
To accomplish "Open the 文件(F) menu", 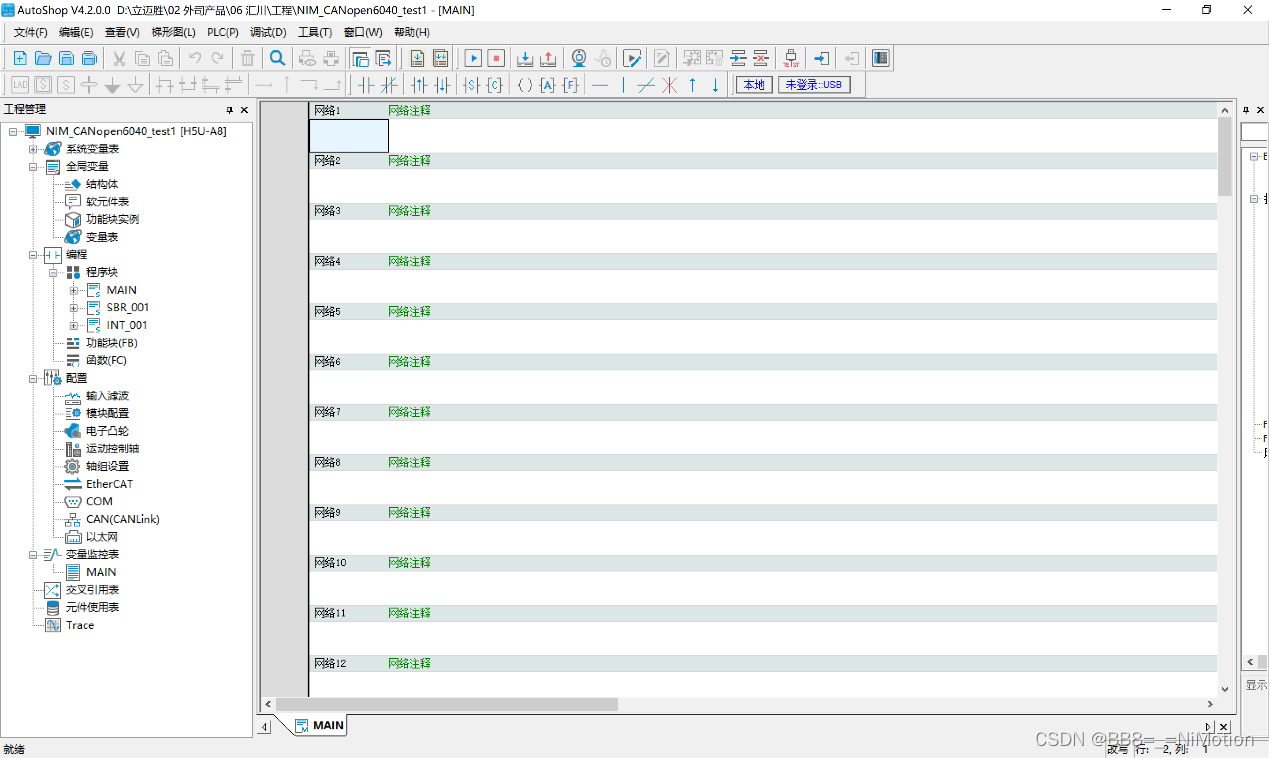I will point(30,32).
